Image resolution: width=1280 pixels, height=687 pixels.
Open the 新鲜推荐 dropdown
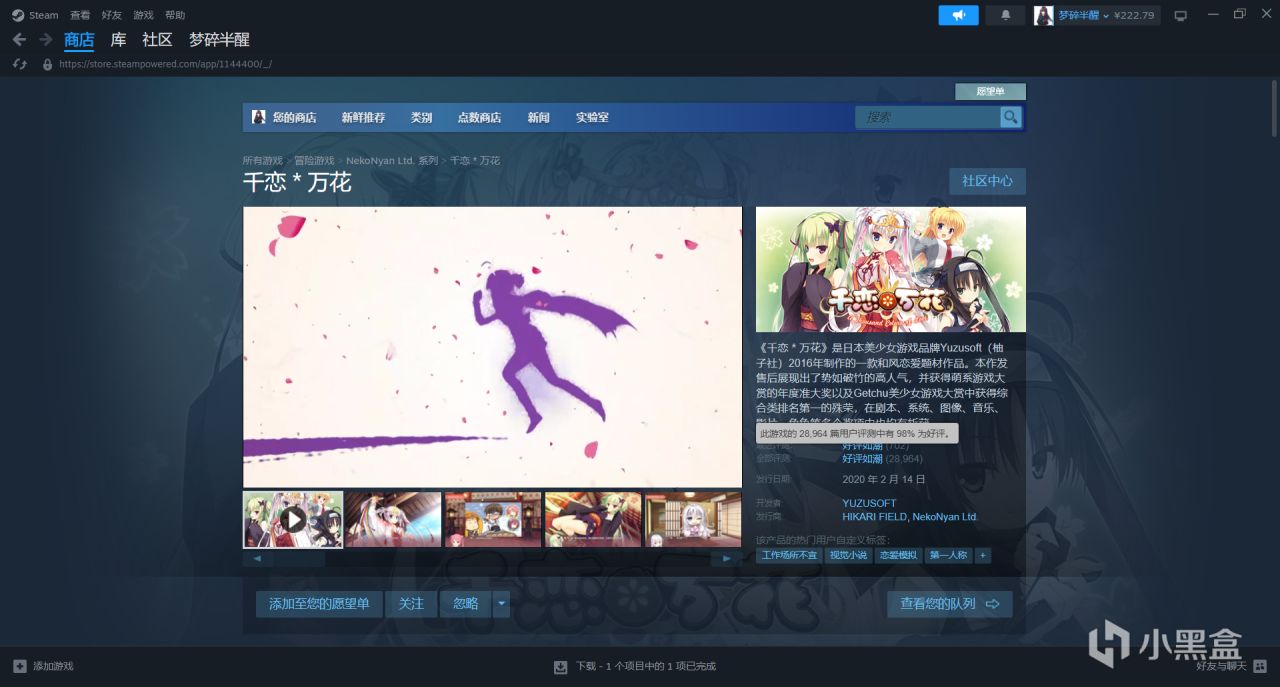pyautogui.click(x=363, y=117)
